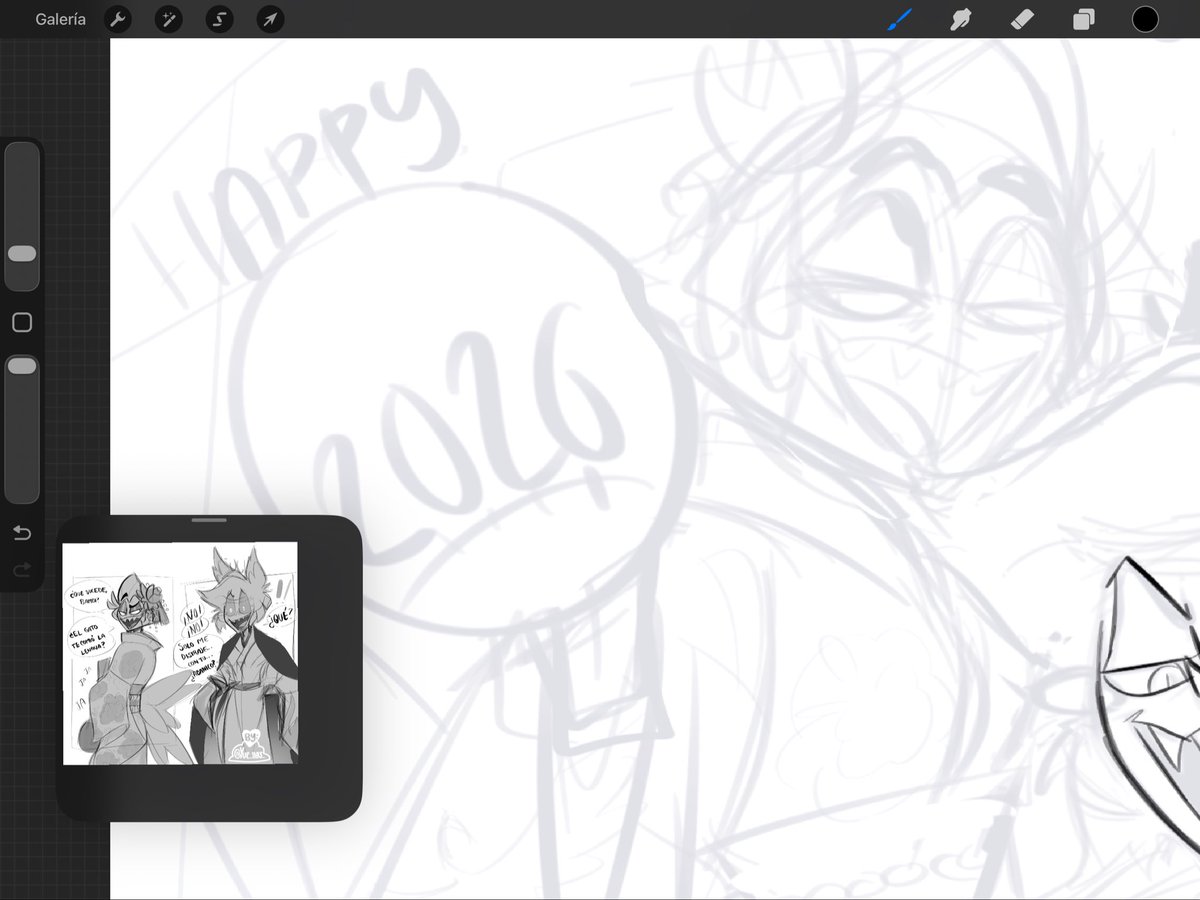Tap the undo arrow

point(22,533)
